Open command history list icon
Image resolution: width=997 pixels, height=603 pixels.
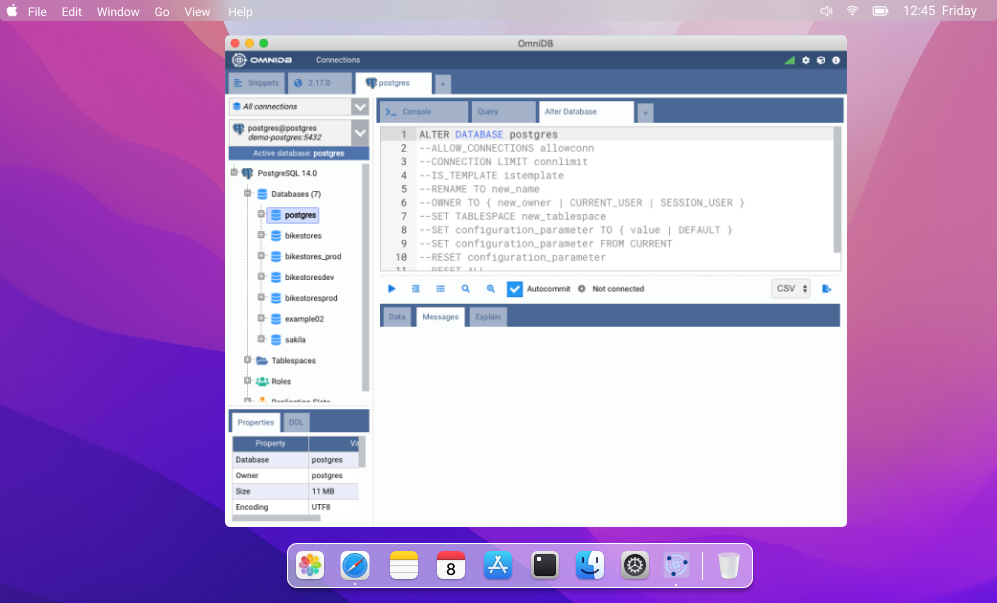click(441, 289)
